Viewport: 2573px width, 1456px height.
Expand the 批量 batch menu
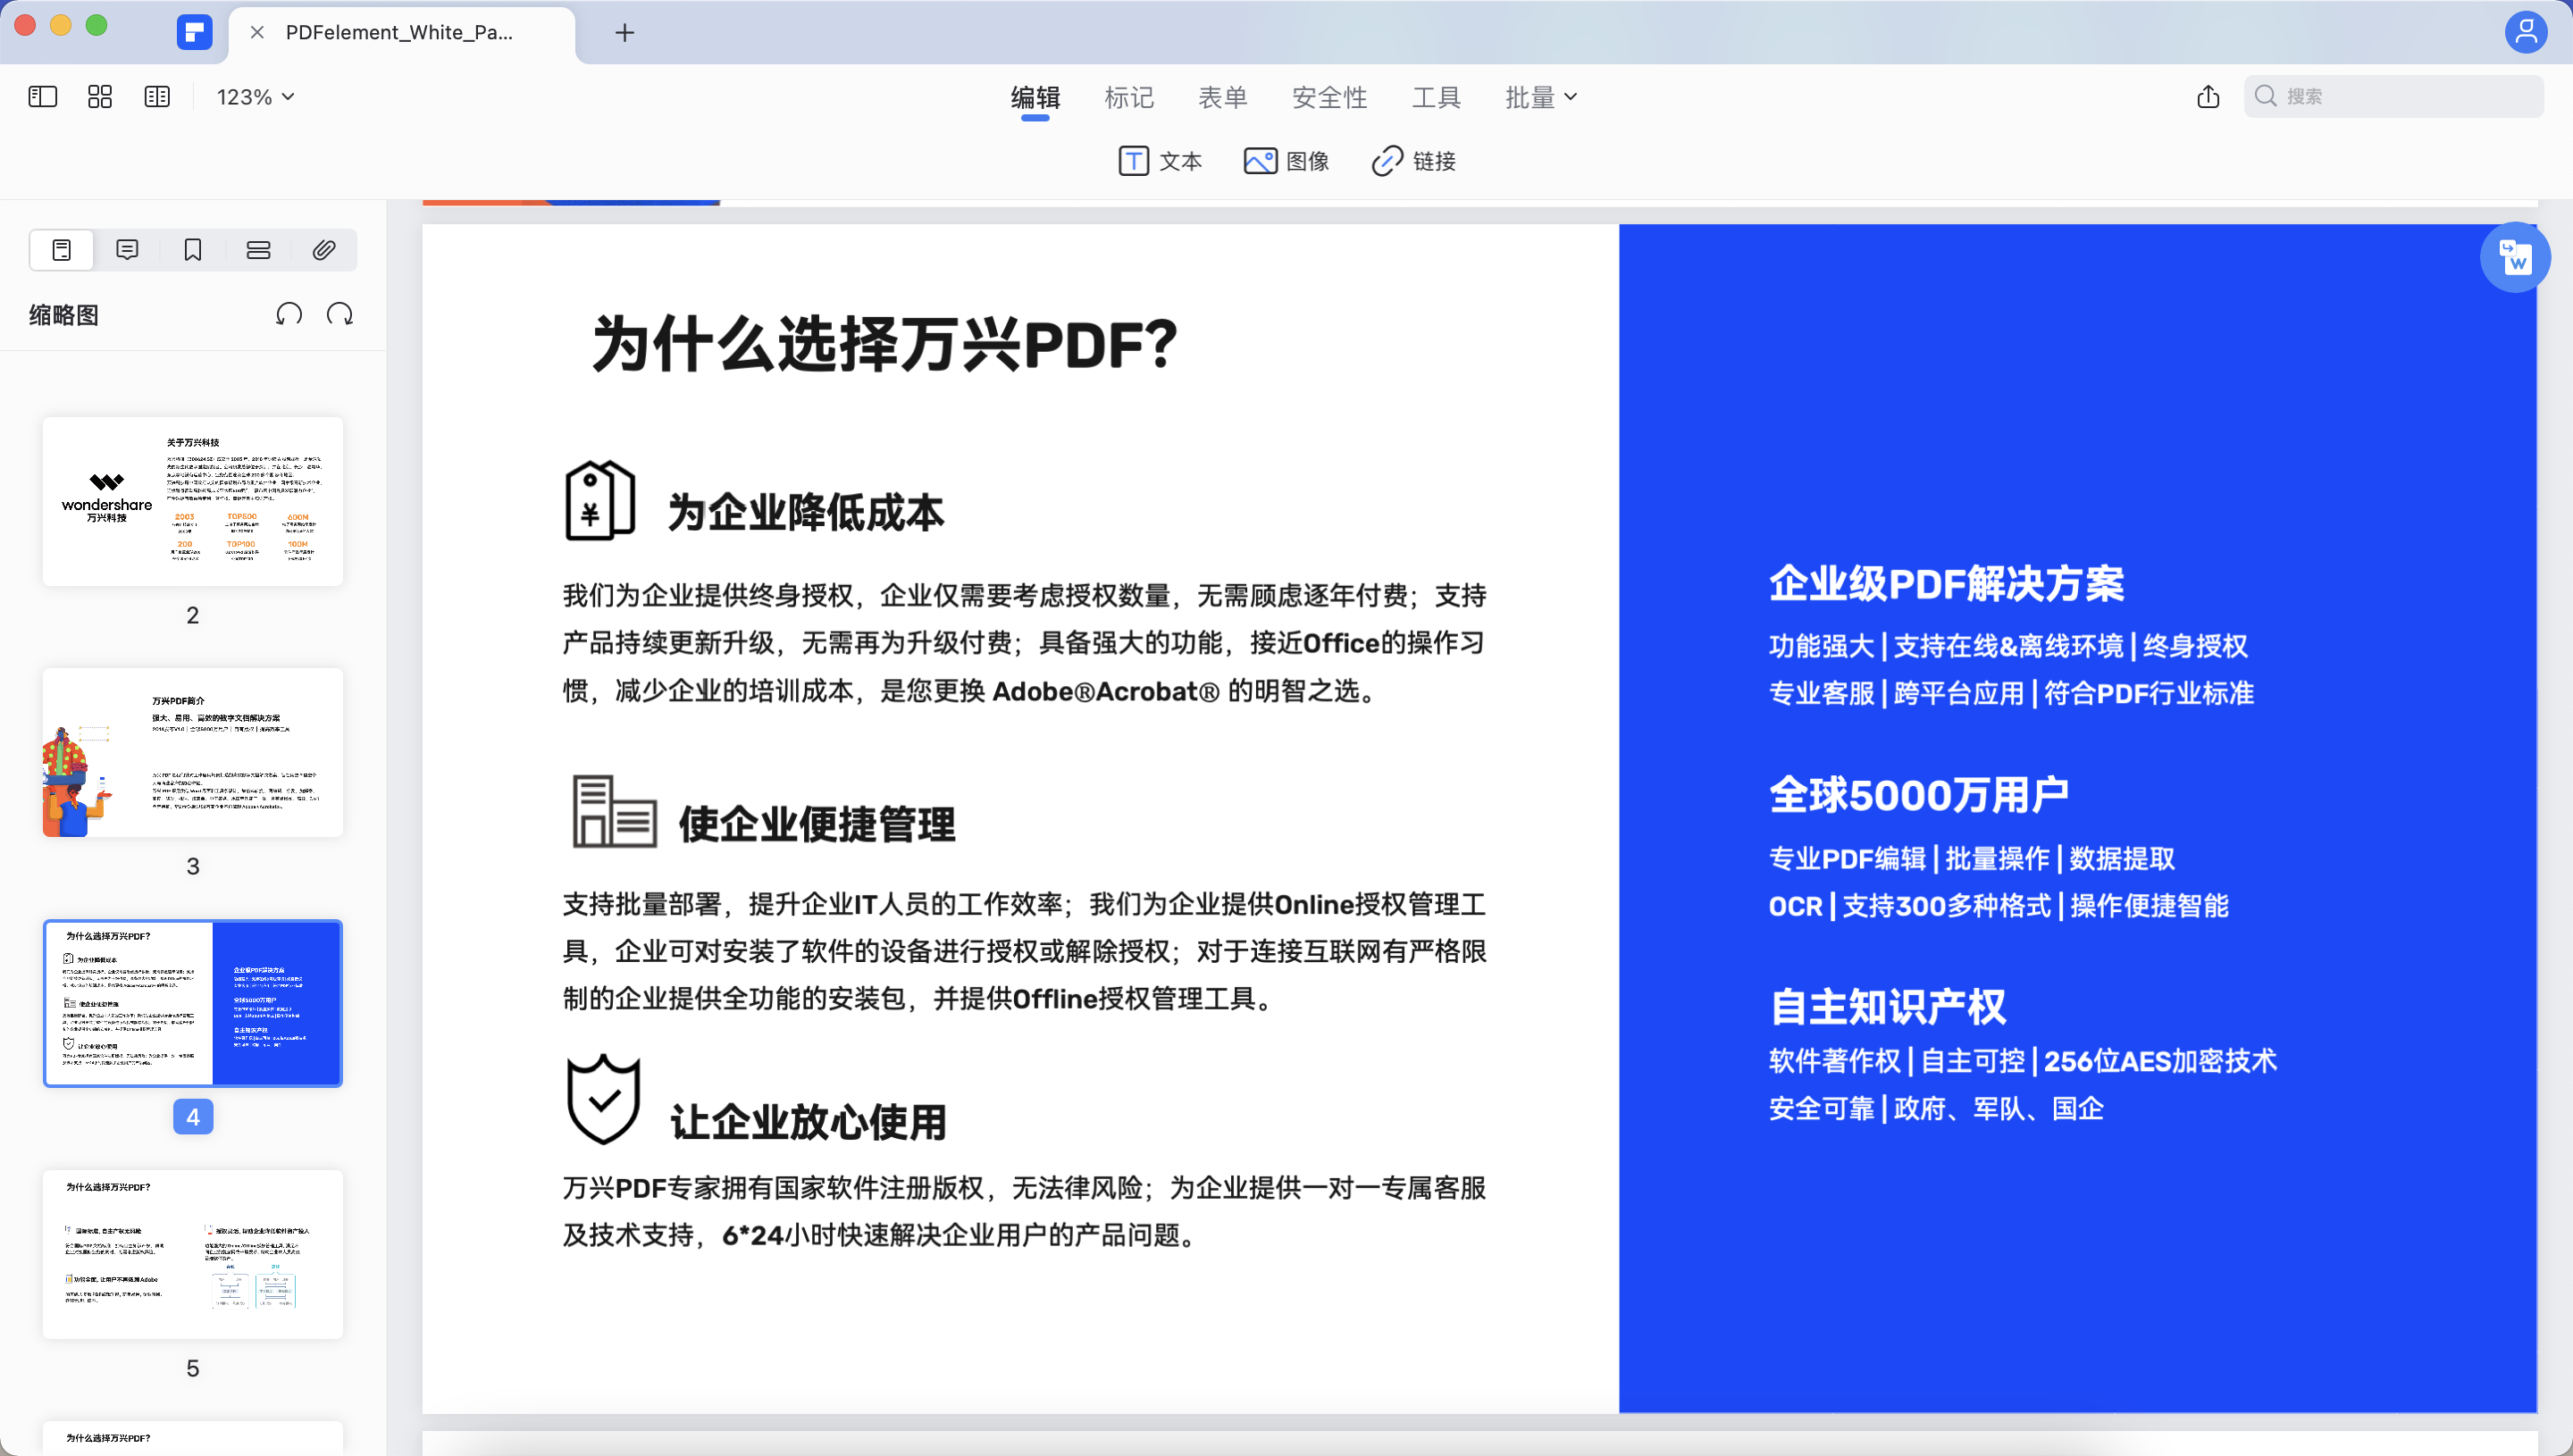point(1541,96)
